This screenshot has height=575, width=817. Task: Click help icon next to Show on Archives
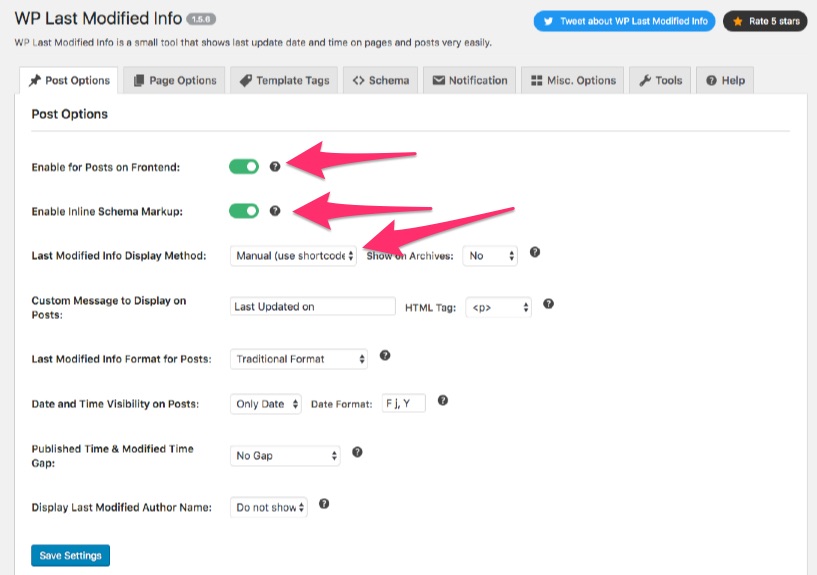pyautogui.click(x=535, y=252)
